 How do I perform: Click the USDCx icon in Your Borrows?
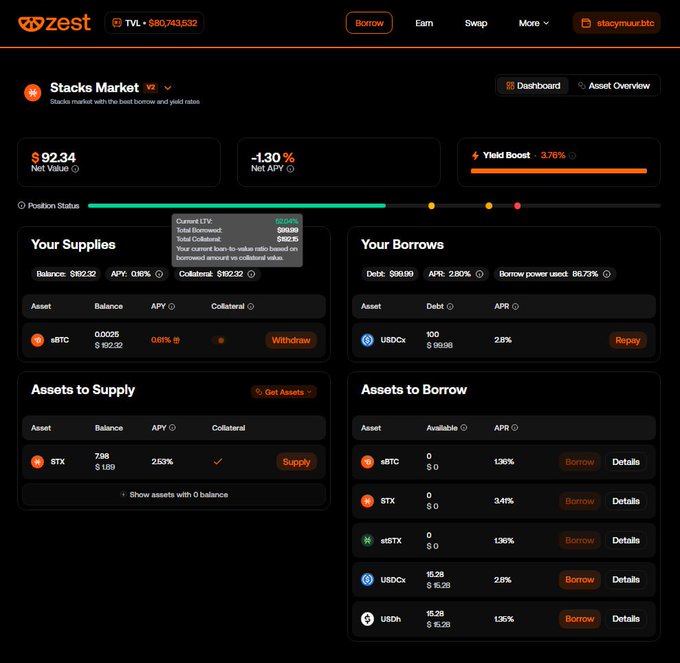pyautogui.click(x=367, y=340)
